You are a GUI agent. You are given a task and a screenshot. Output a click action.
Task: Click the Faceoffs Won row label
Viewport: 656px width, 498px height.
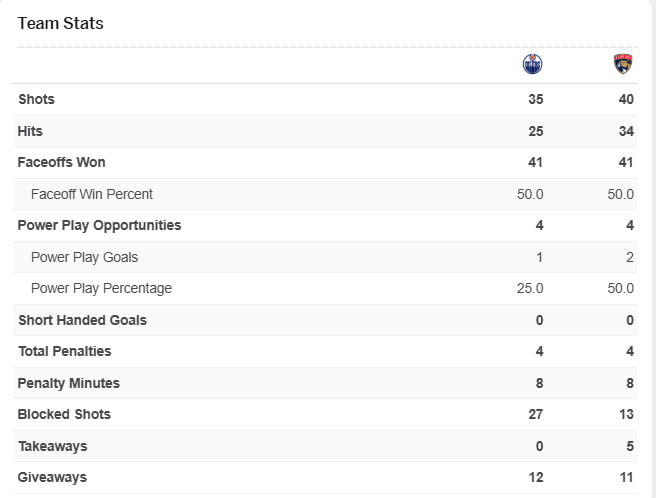click(x=61, y=162)
